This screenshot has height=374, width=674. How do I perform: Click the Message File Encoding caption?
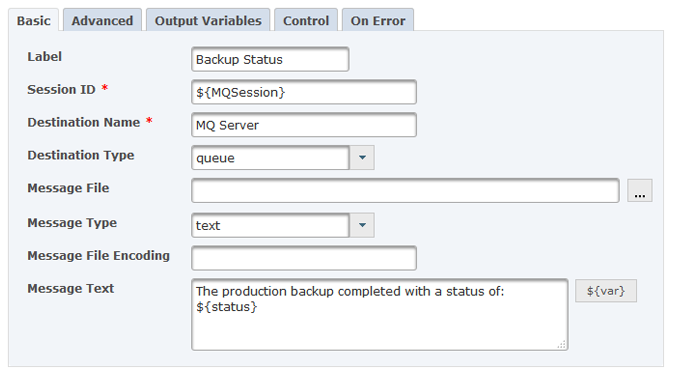click(98, 255)
